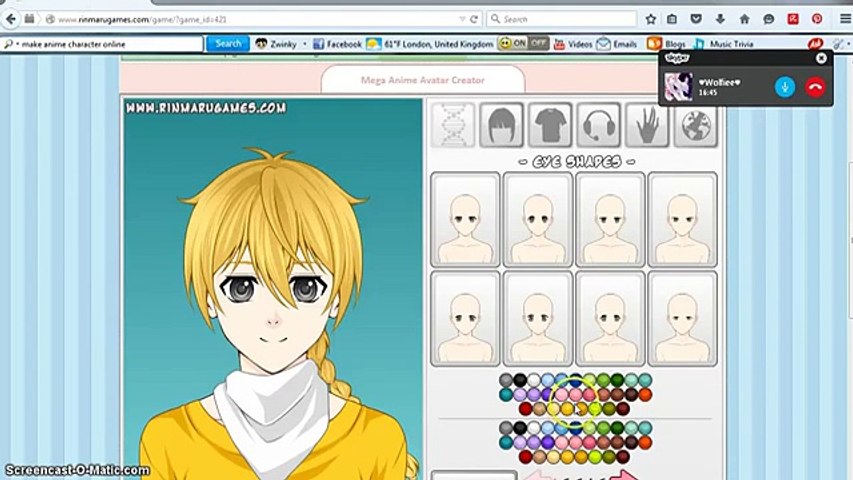Open the Facebook toolbar link
Viewport: 853px width, 480px height.
coord(337,44)
